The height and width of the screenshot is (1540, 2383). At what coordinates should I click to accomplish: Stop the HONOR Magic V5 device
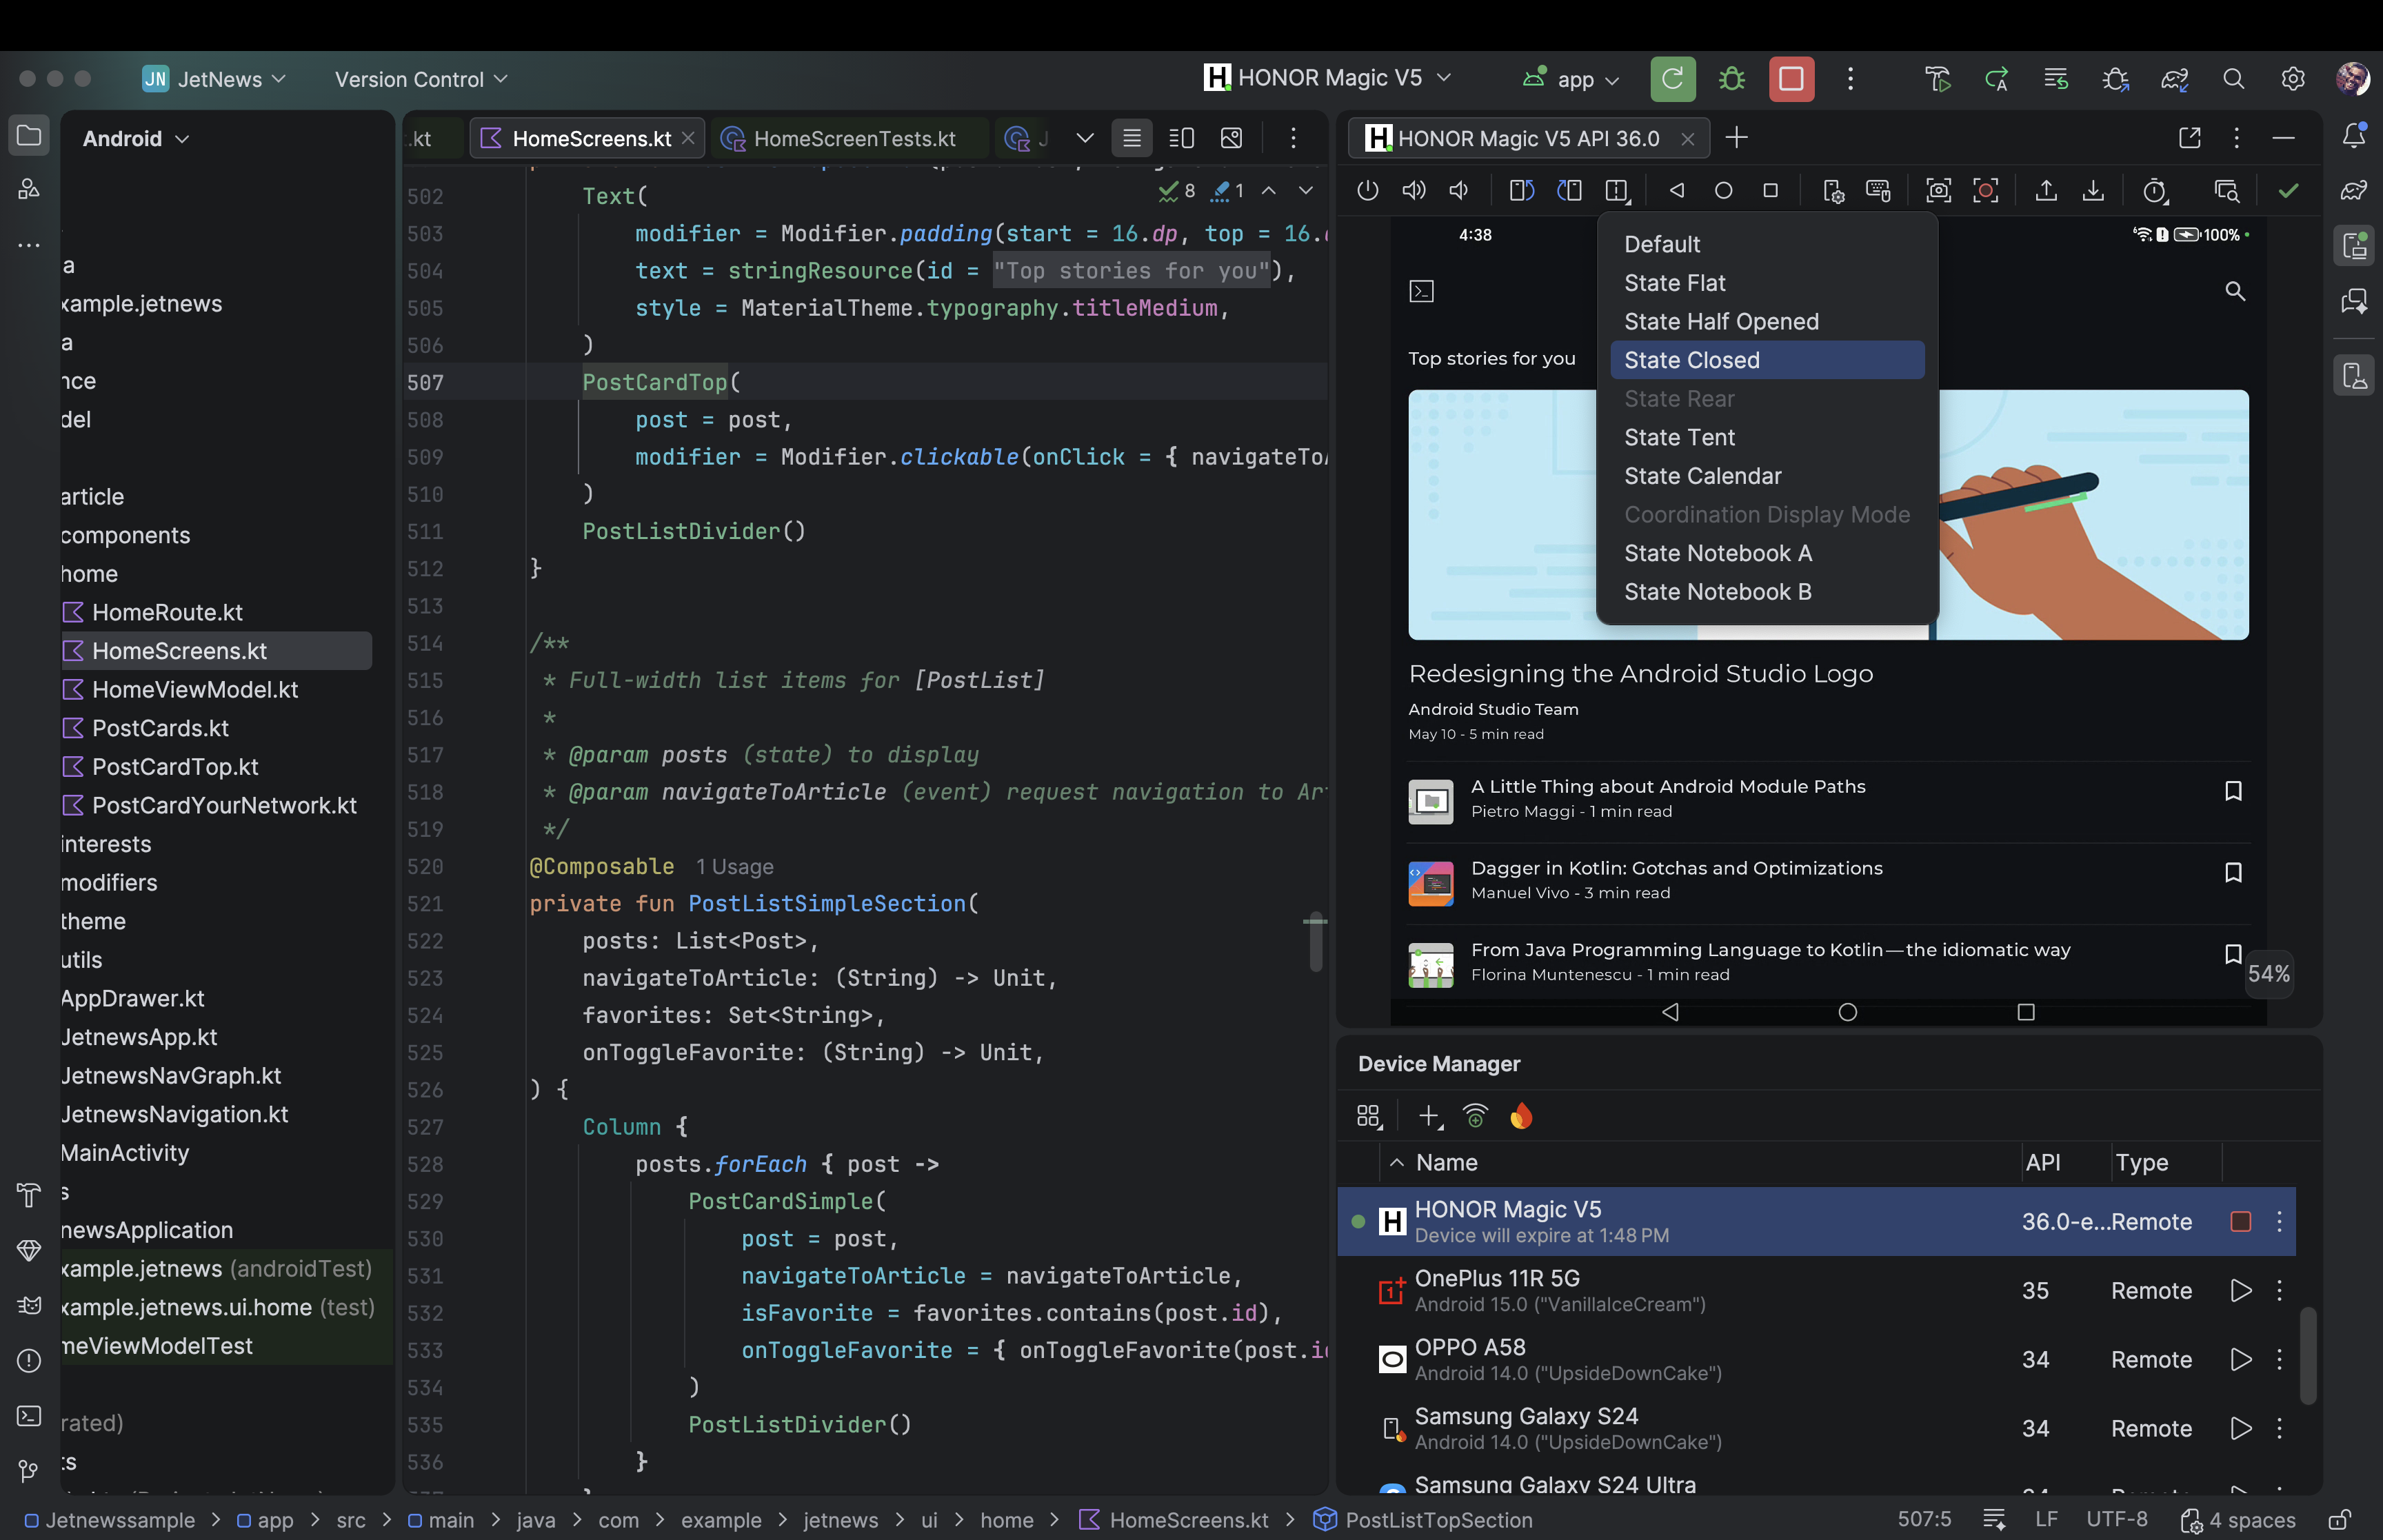2241,1221
